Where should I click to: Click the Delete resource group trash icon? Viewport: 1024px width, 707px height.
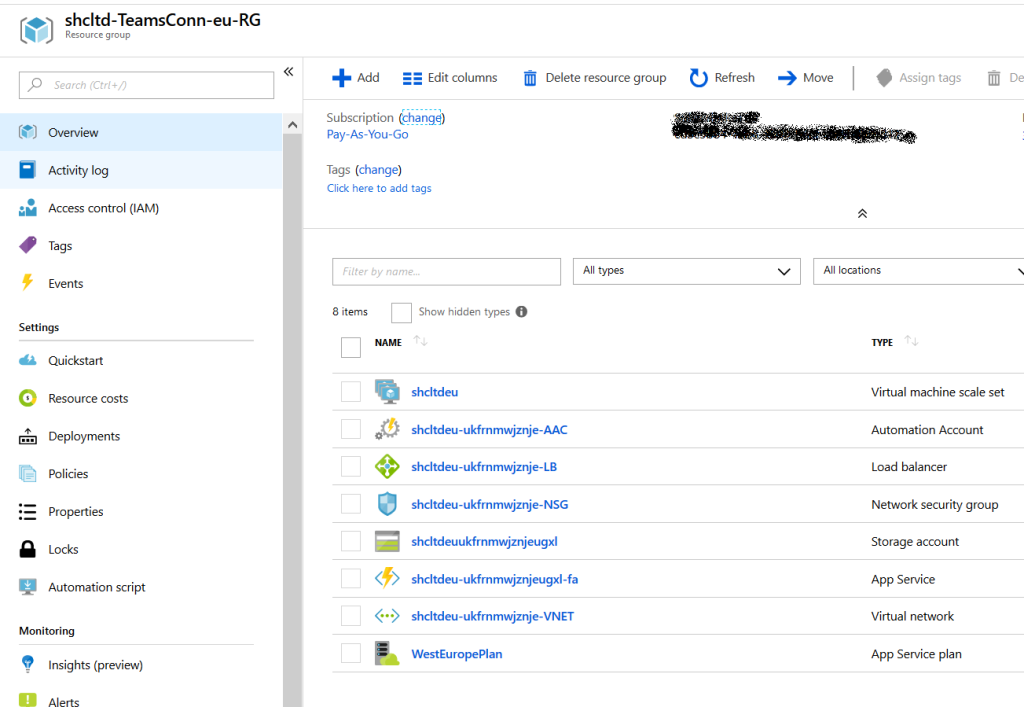pos(529,77)
